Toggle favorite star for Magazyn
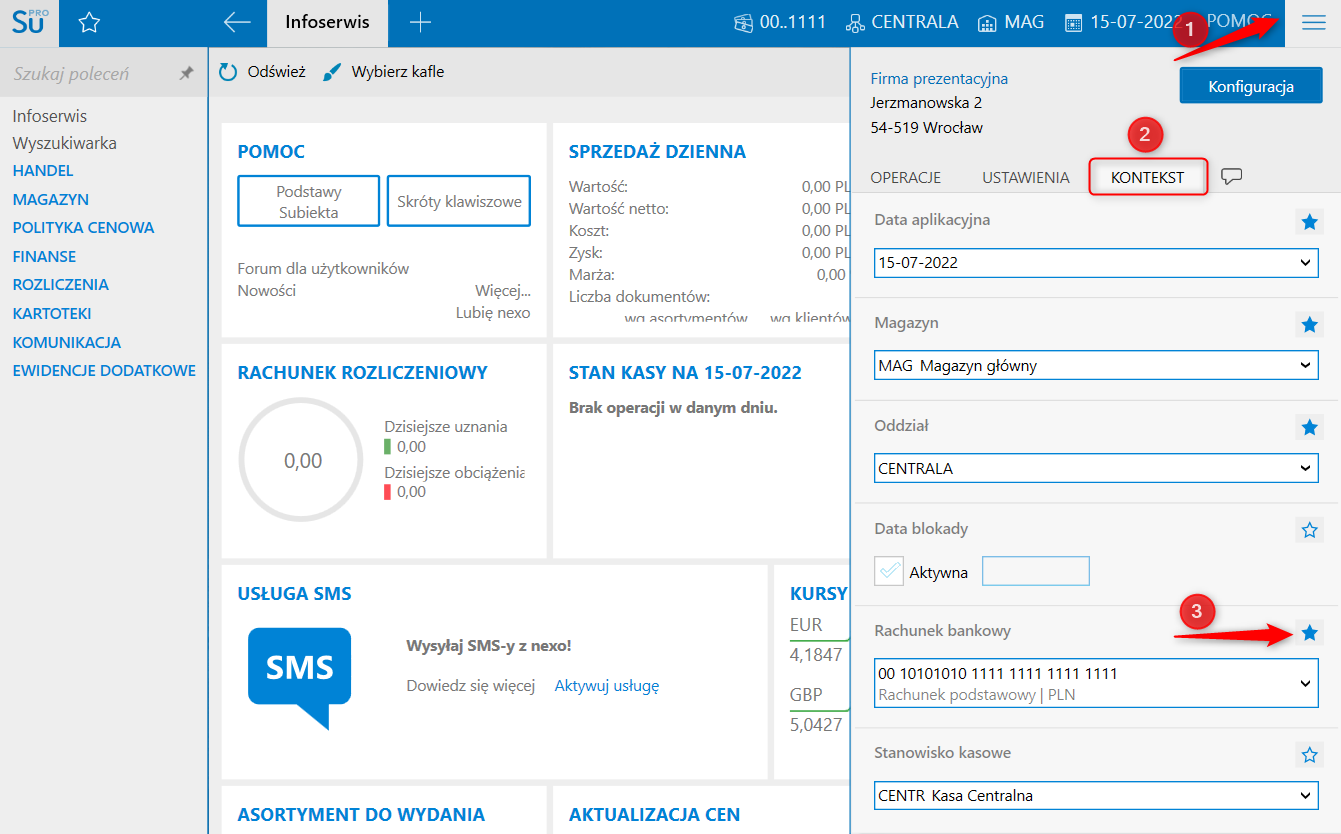This screenshot has width=1341, height=834. pyautogui.click(x=1309, y=324)
